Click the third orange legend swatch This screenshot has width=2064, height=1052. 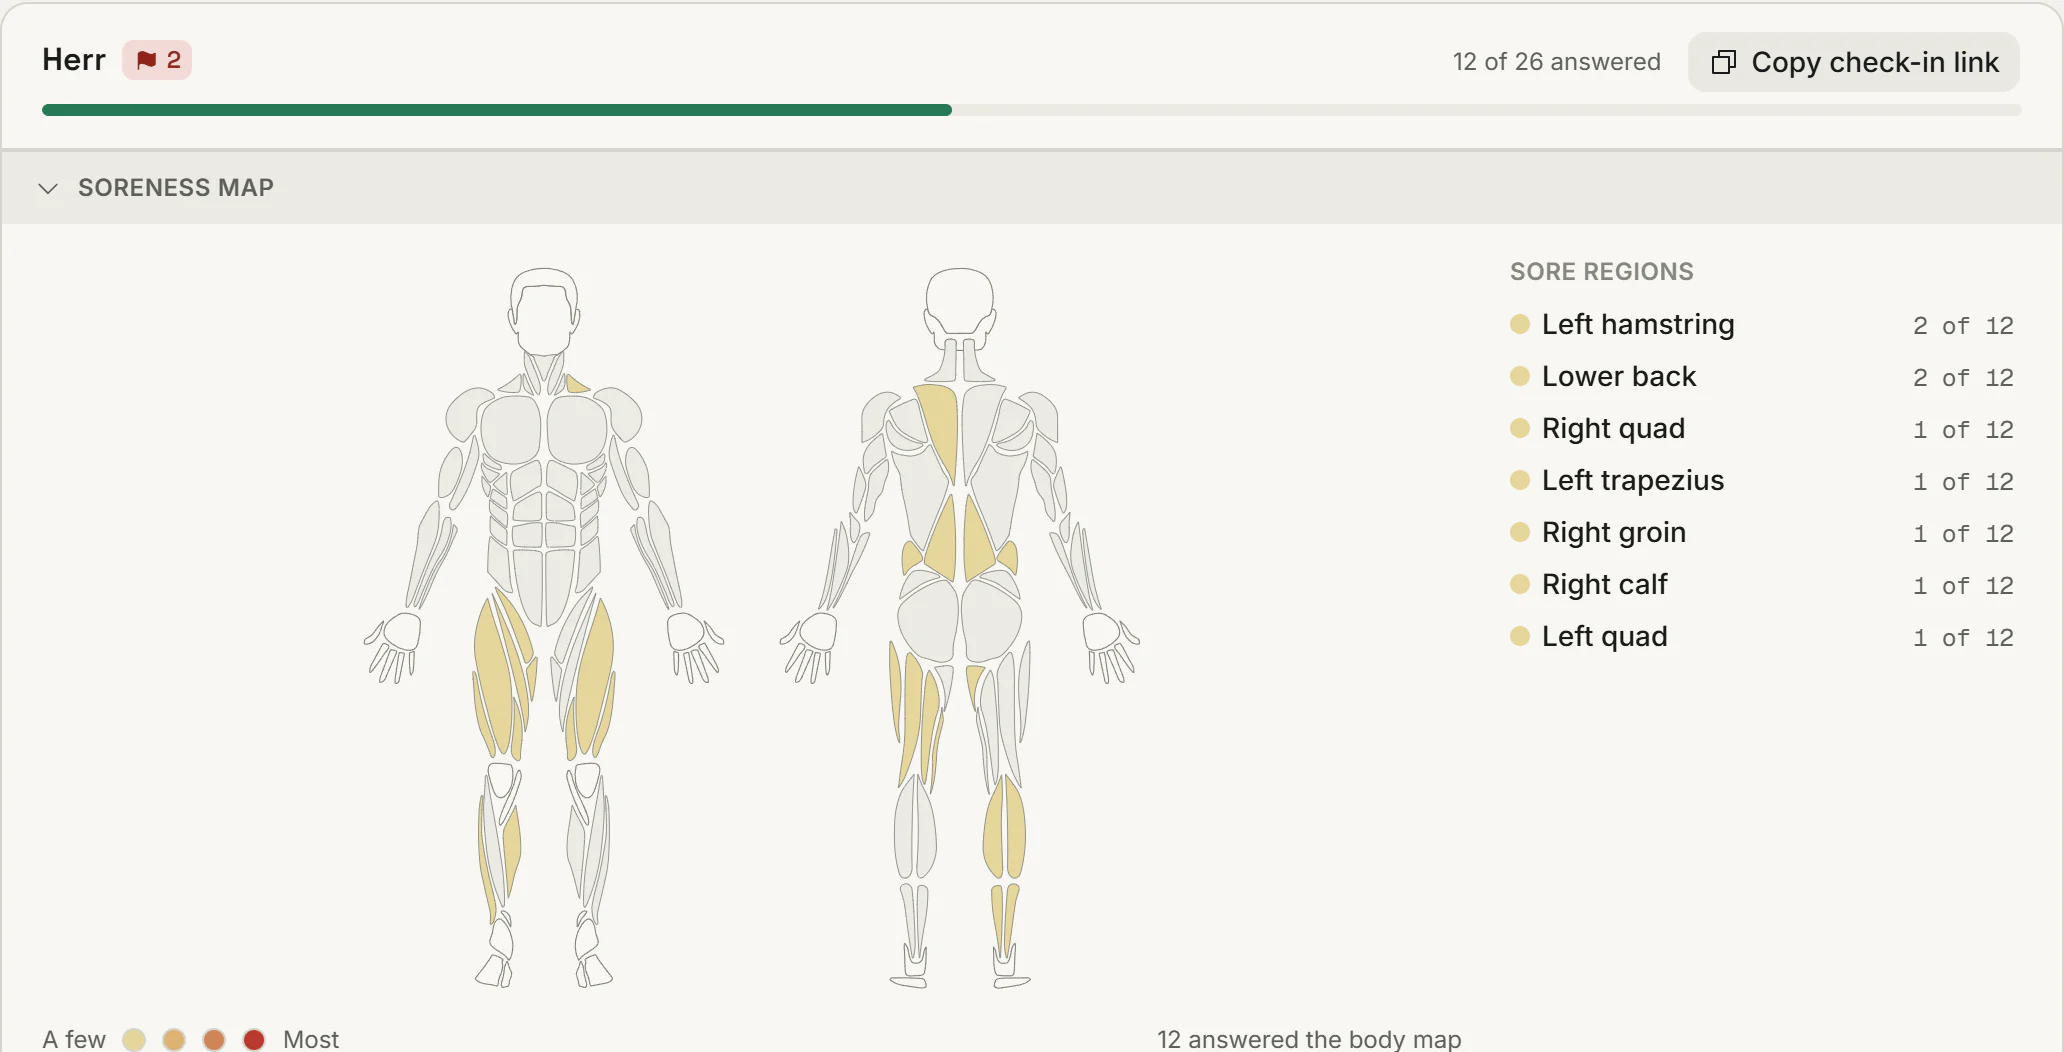214,1040
